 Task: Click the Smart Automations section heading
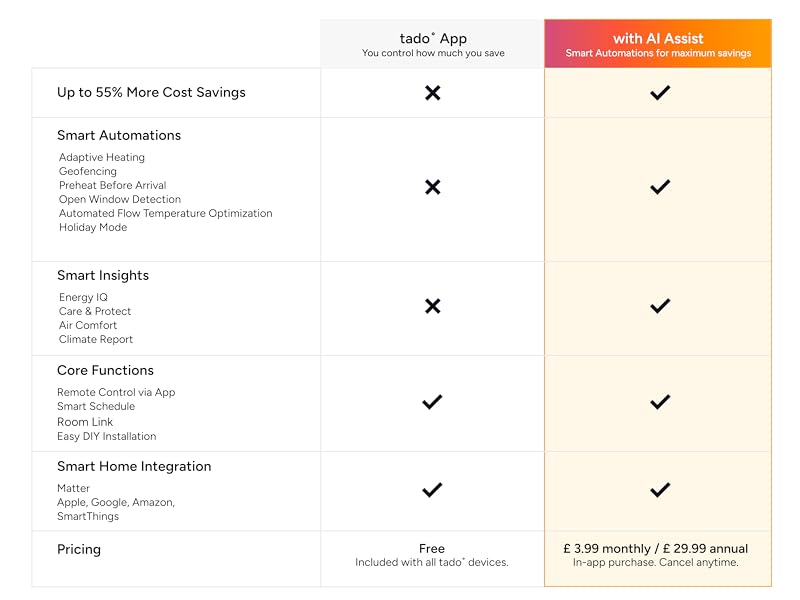(119, 135)
